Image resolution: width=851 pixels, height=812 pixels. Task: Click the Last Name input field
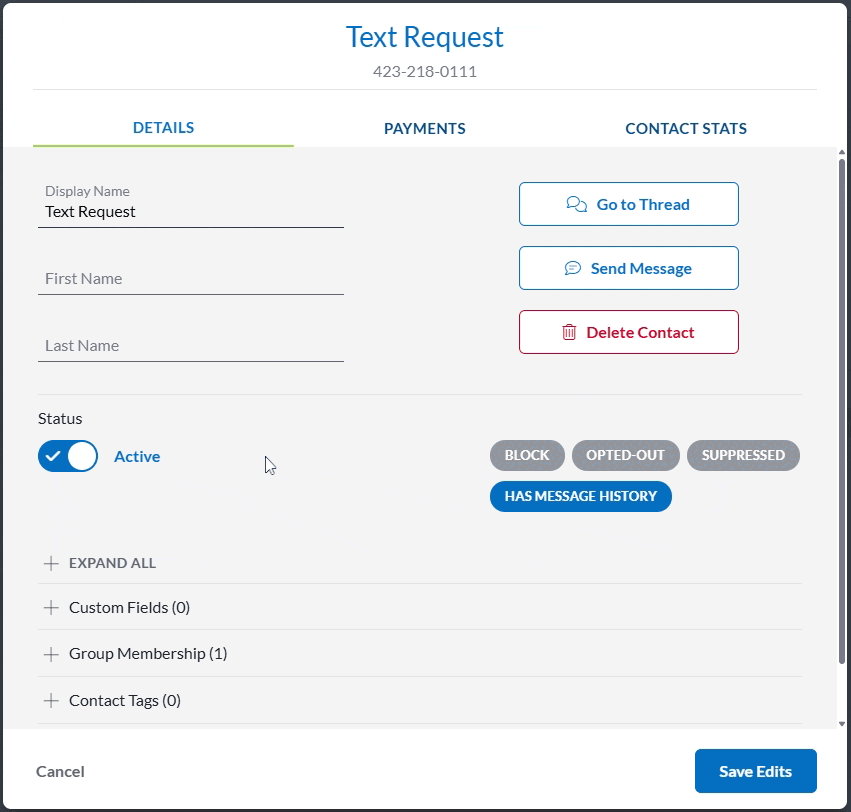click(191, 346)
